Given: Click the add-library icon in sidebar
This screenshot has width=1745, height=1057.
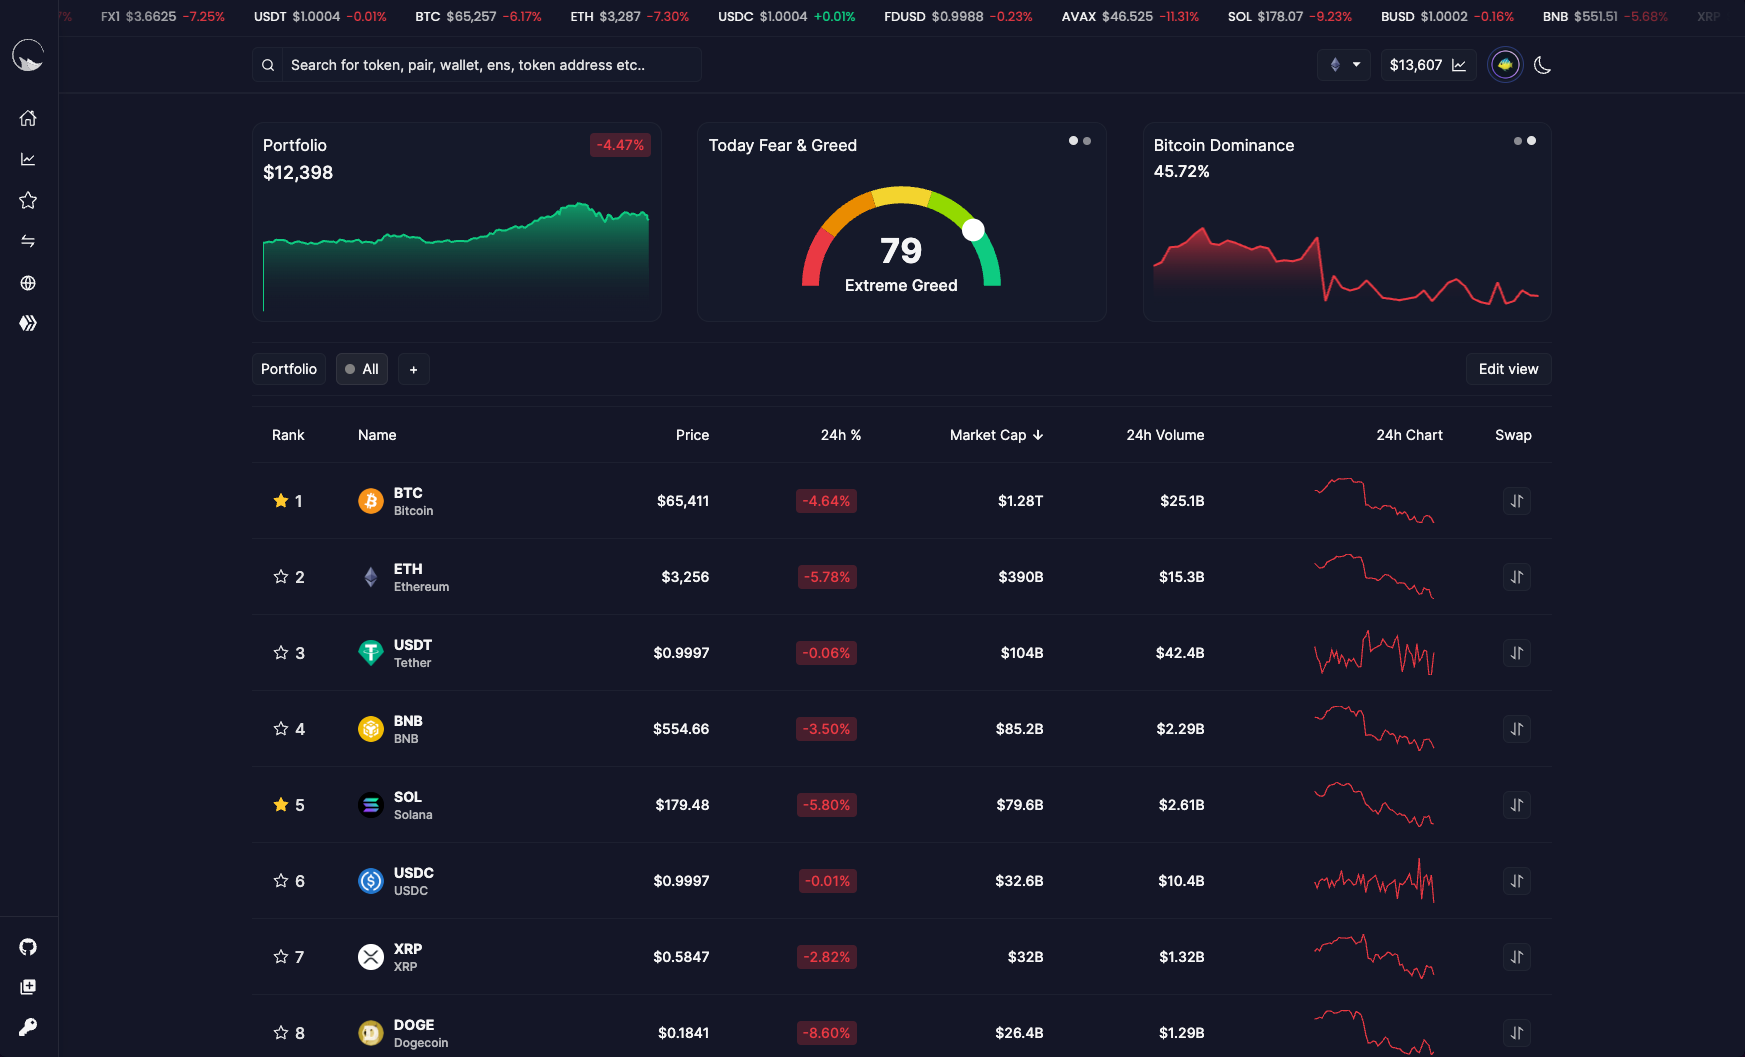Looking at the screenshot, I should tap(28, 987).
